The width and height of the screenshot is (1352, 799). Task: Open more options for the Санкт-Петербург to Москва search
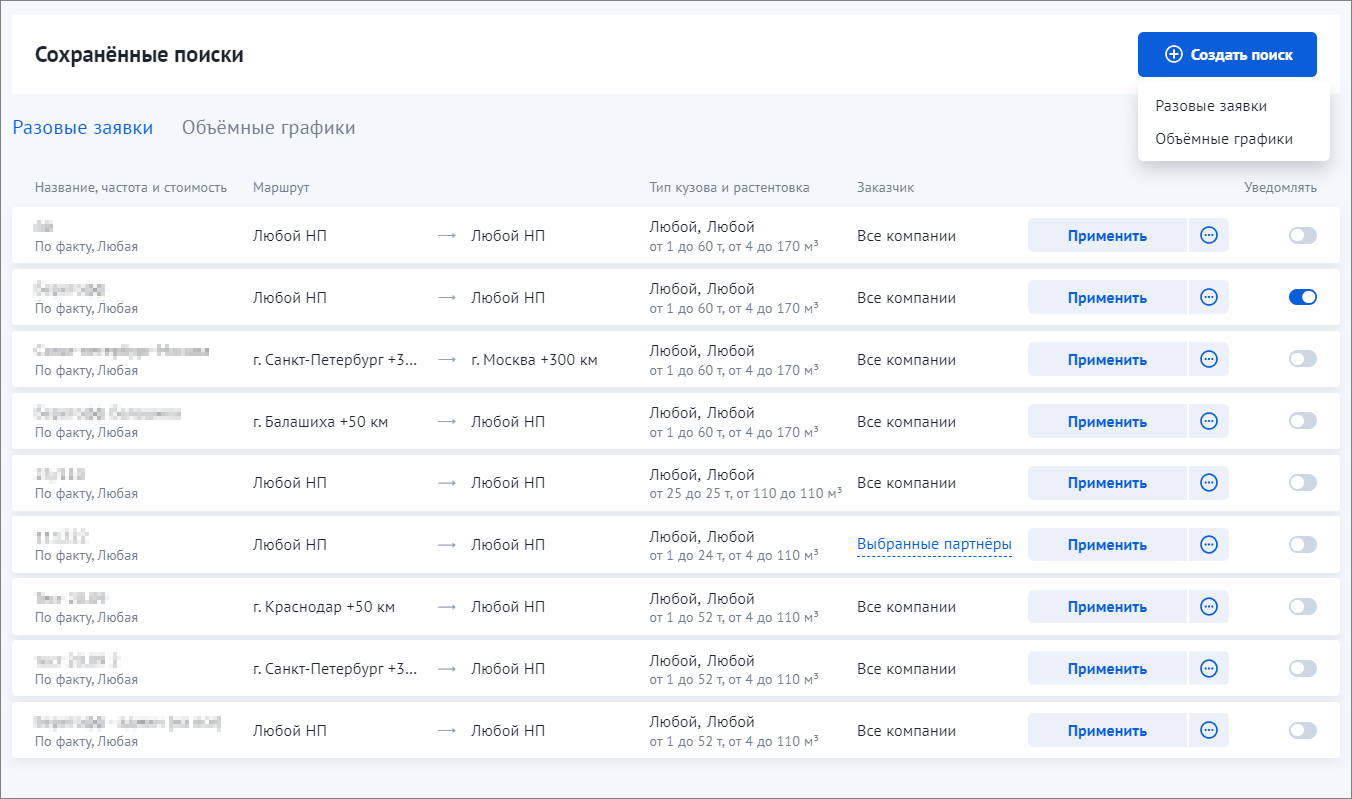tap(1209, 360)
